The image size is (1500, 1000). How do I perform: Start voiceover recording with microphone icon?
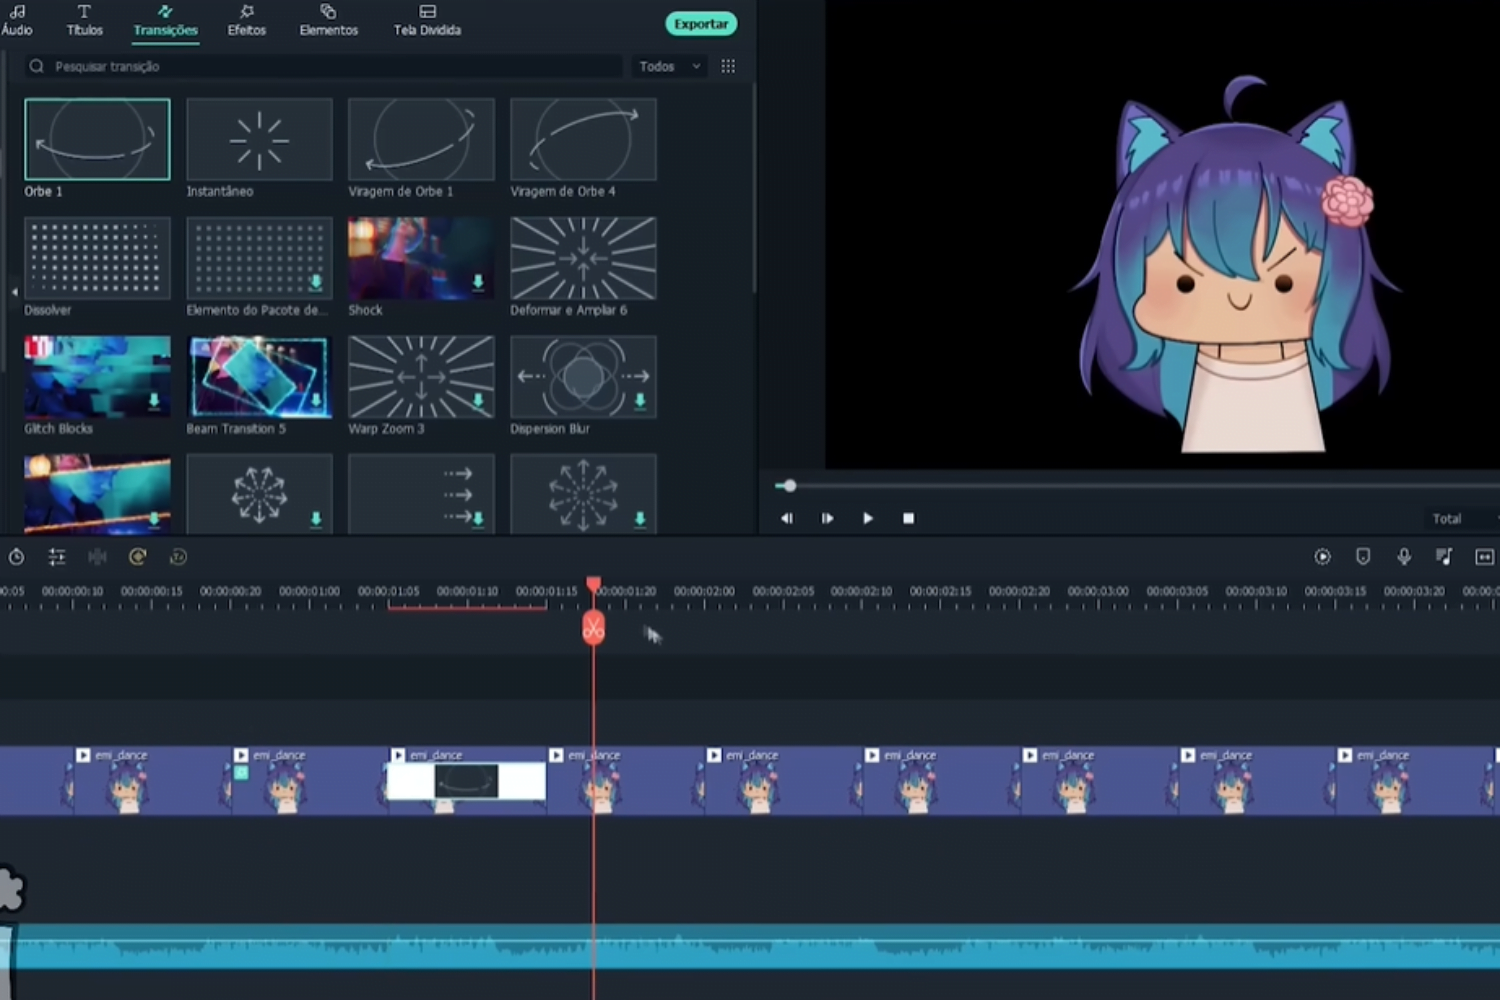coord(1404,557)
